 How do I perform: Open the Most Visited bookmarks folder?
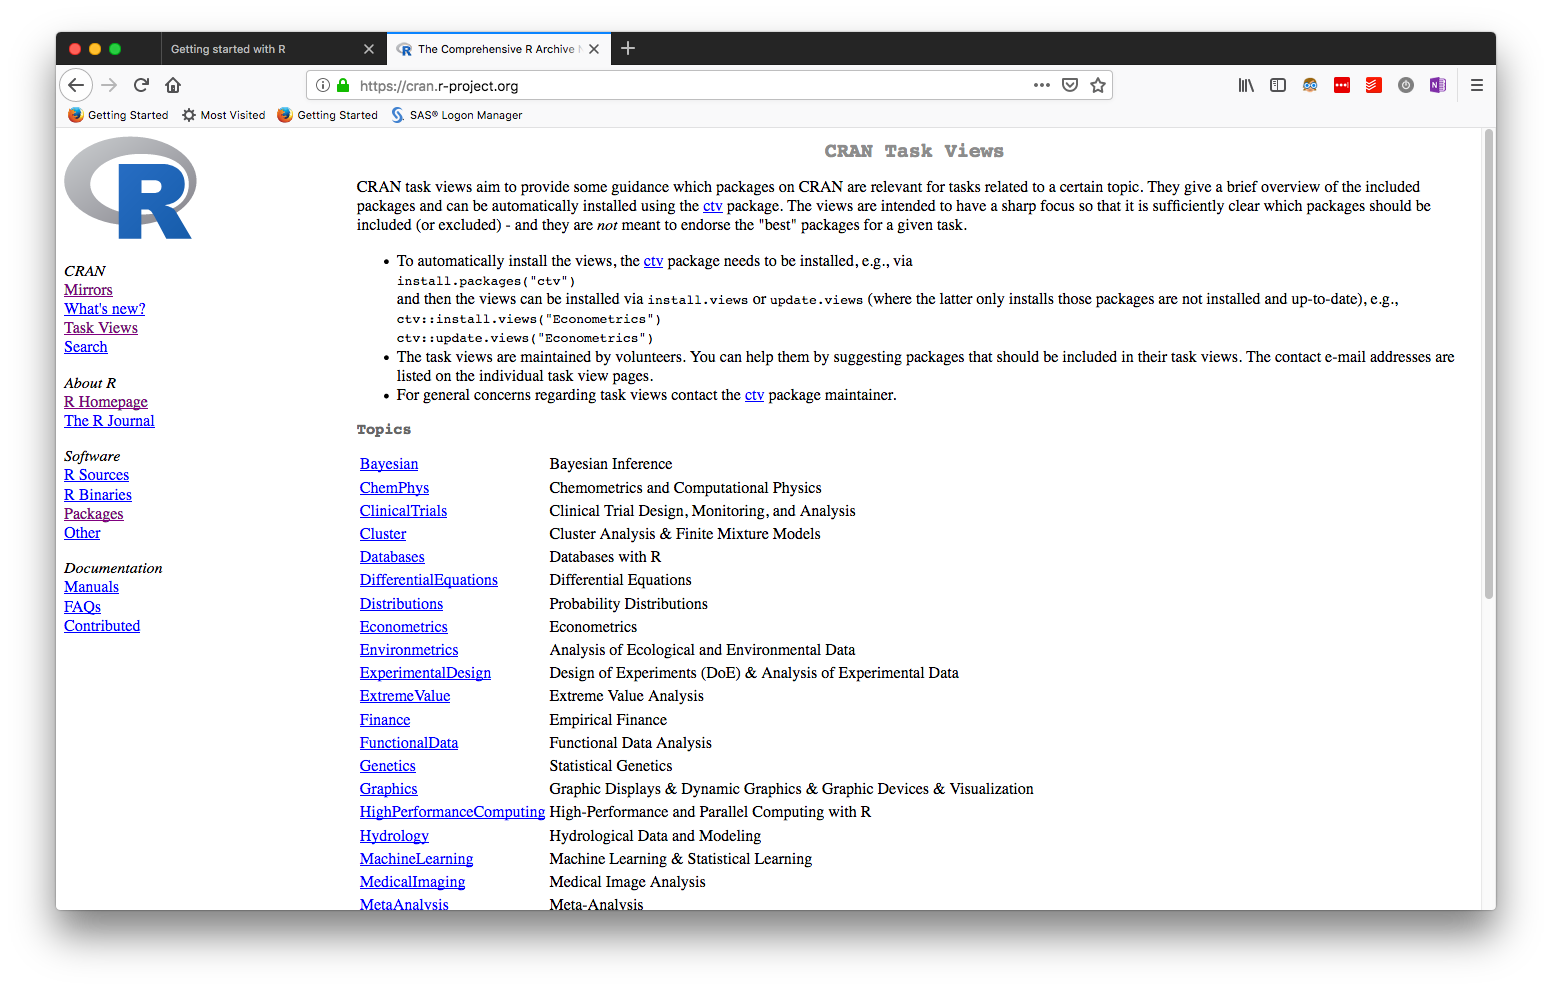point(224,115)
